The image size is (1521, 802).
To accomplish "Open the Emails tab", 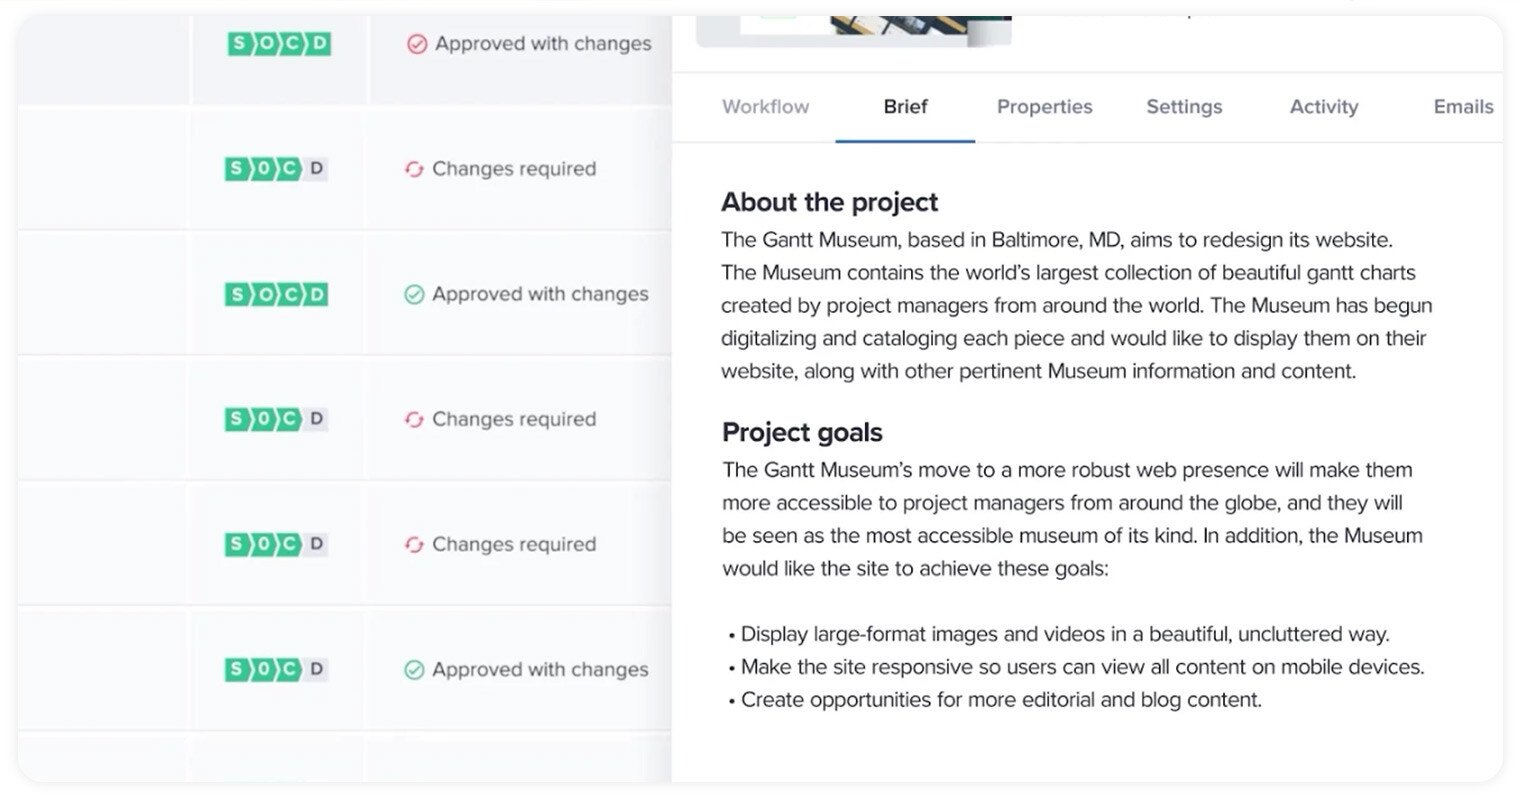I will tap(1462, 107).
